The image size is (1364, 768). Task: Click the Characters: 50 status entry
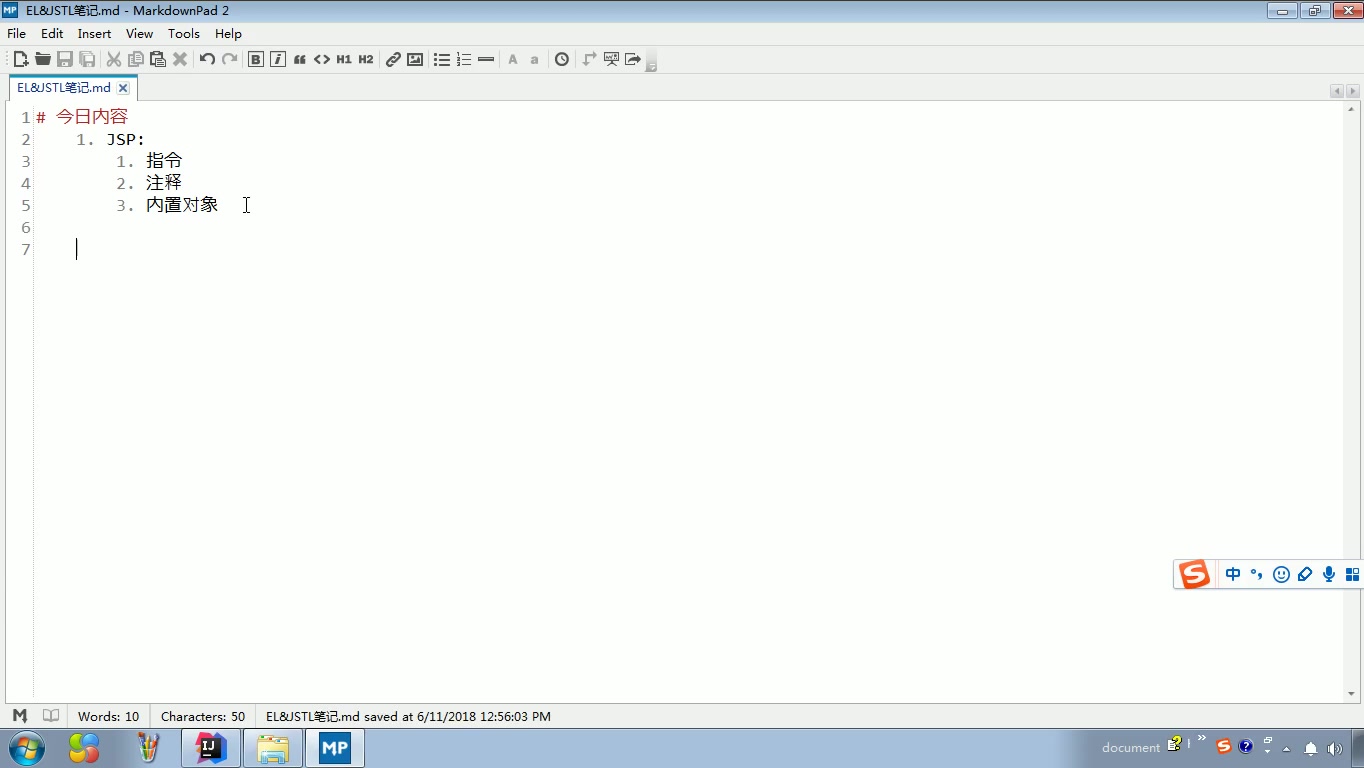click(202, 716)
